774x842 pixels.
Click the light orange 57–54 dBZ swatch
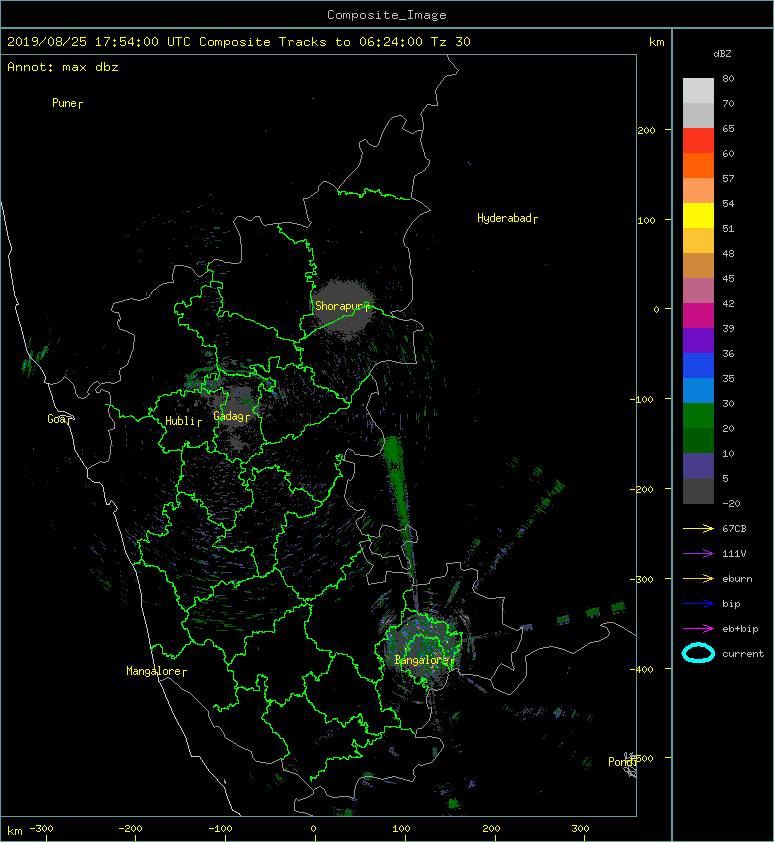coord(698,190)
